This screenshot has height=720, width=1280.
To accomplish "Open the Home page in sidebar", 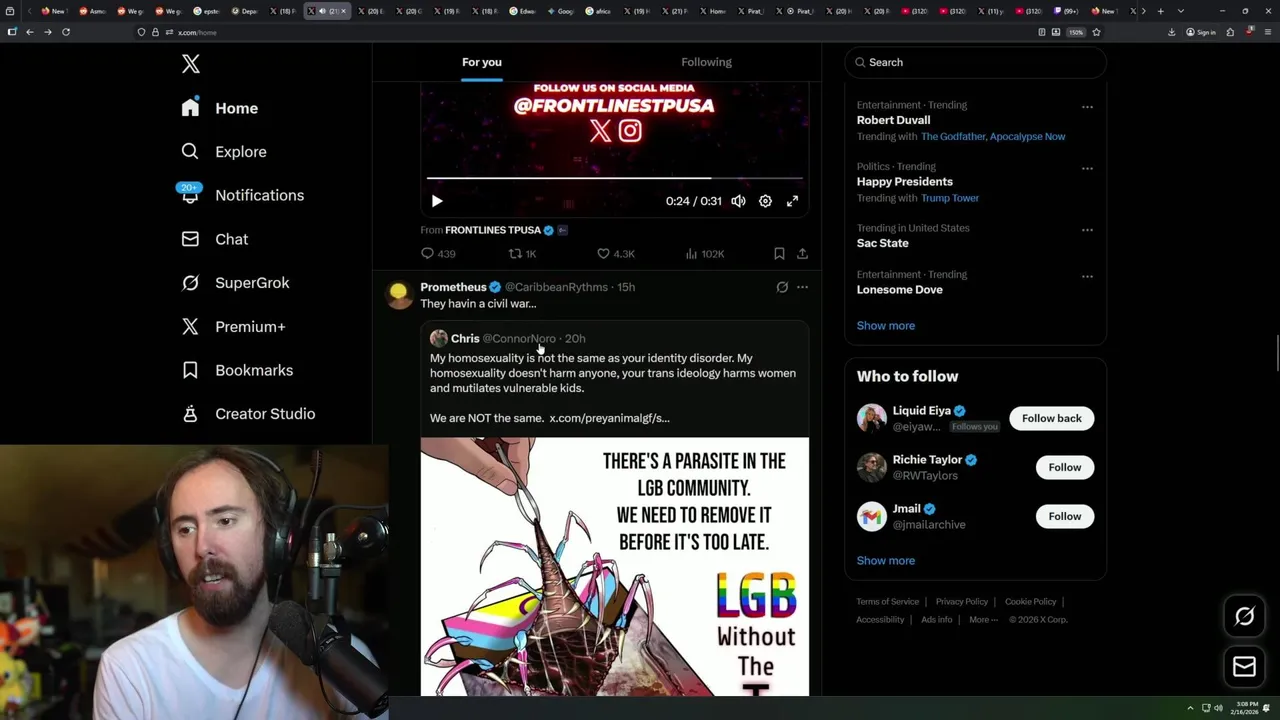I will coord(220,108).
